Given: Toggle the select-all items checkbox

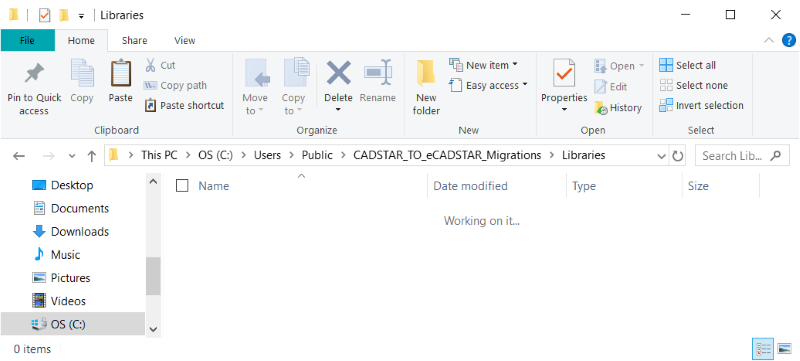Looking at the screenshot, I should (182, 186).
